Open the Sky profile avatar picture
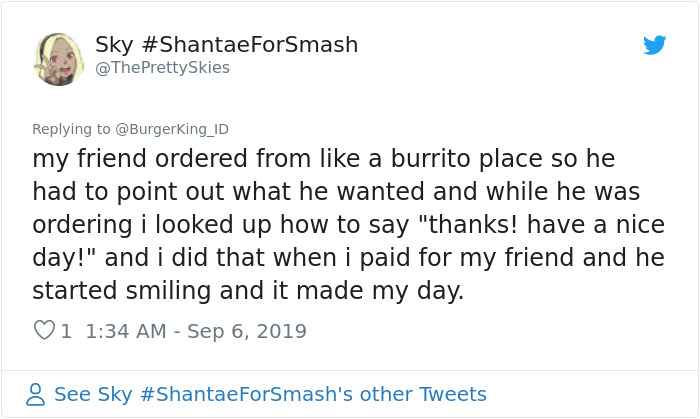This screenshot has width=700, height=419. coord(59,59)
